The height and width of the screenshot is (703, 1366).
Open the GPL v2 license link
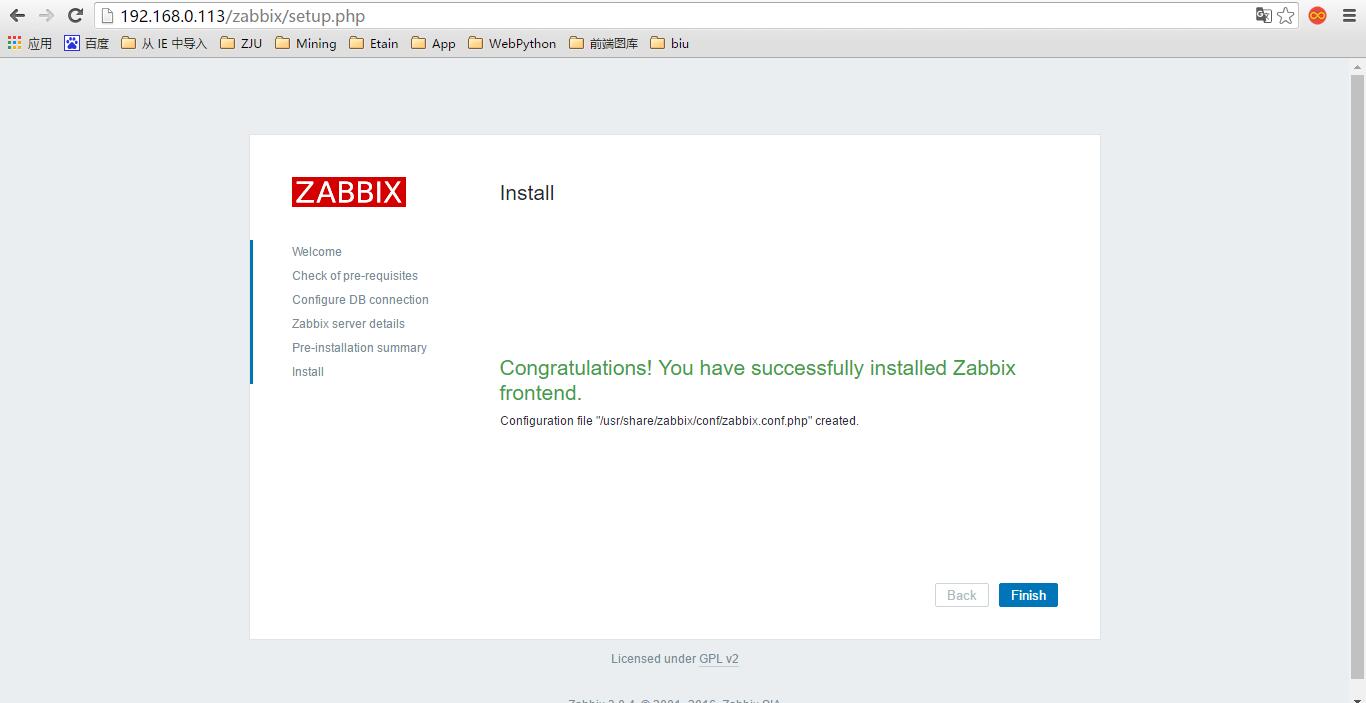[719, 658]
